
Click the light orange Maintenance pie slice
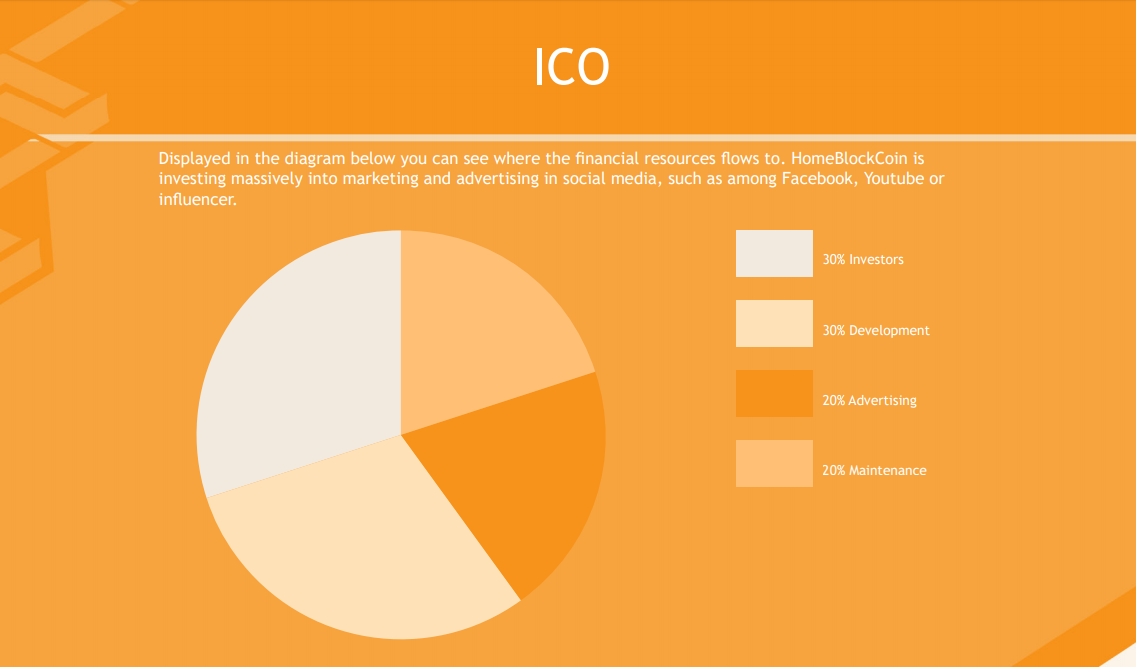(478, 326)
